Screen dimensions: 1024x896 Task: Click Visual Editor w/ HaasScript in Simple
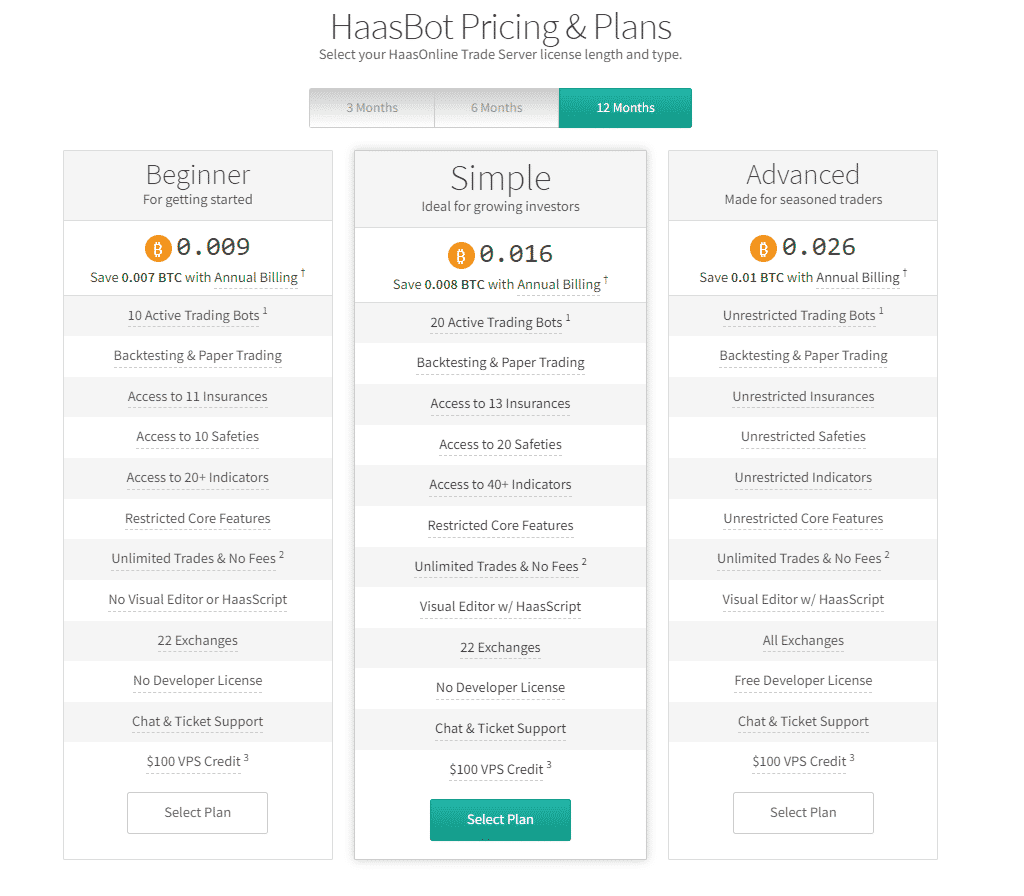pyautogui.click(x=500, y=607)
